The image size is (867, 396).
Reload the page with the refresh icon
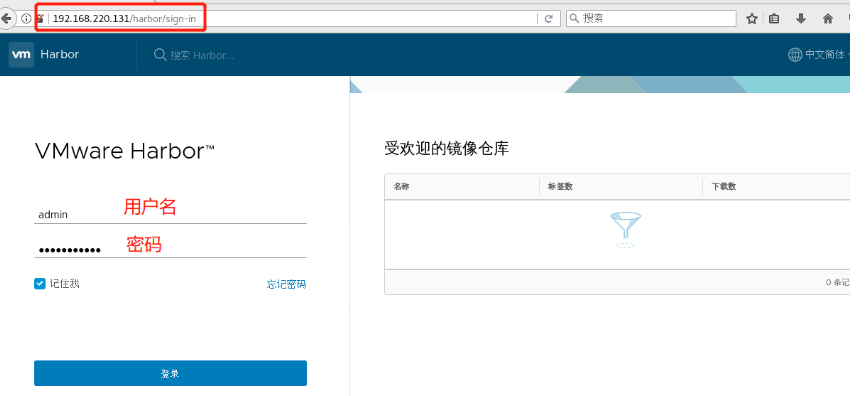(549, 18)
